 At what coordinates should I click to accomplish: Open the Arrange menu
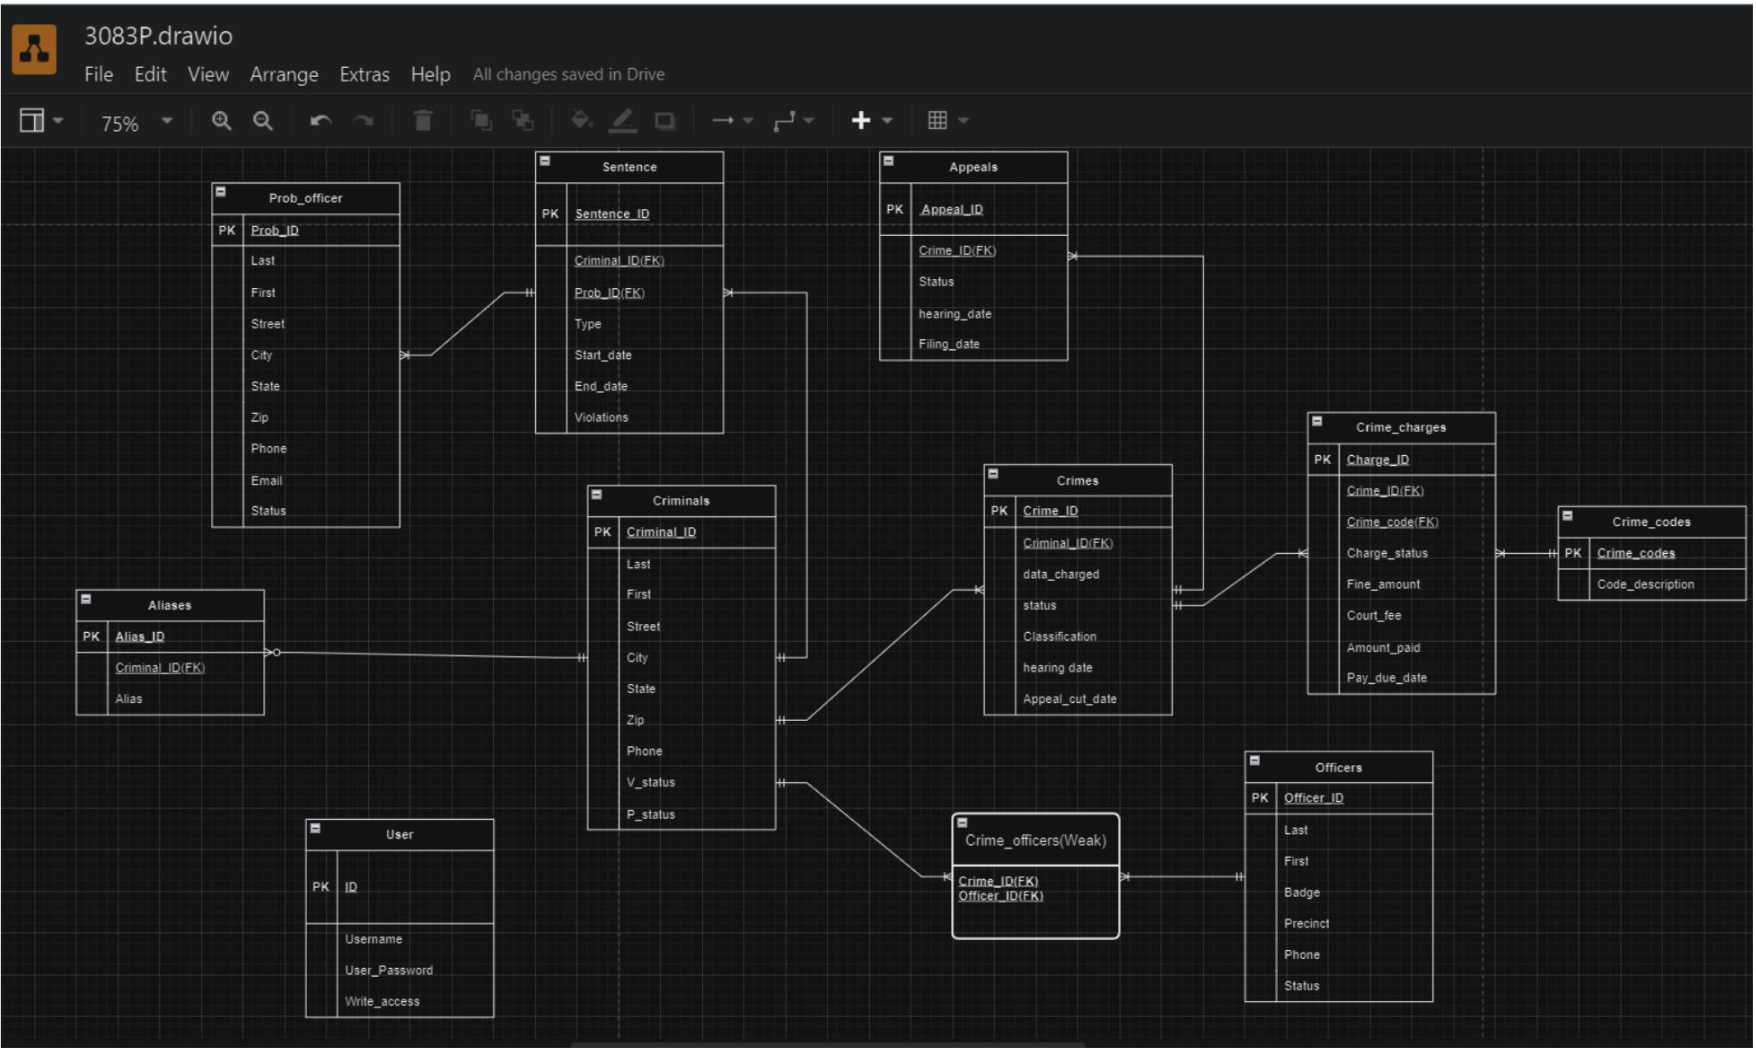284,75
